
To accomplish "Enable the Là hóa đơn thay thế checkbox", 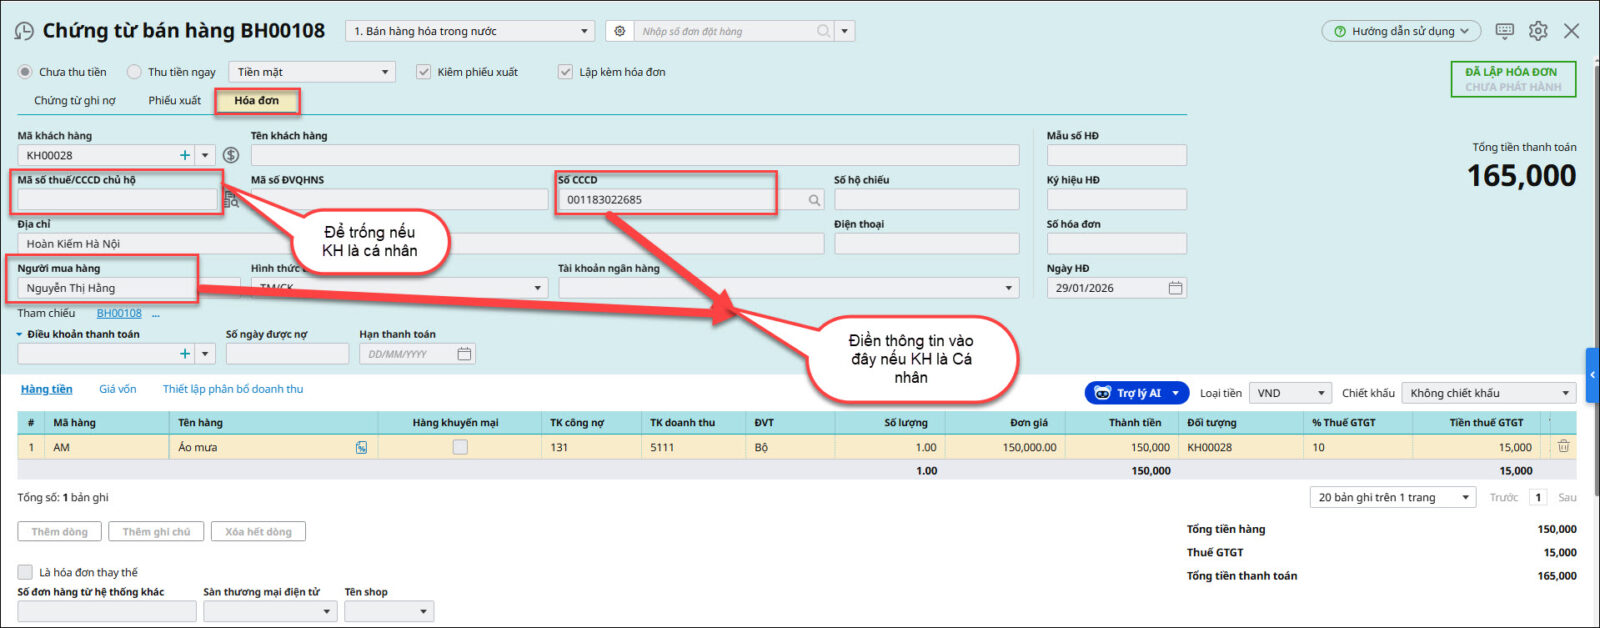I will pos(25,572).
